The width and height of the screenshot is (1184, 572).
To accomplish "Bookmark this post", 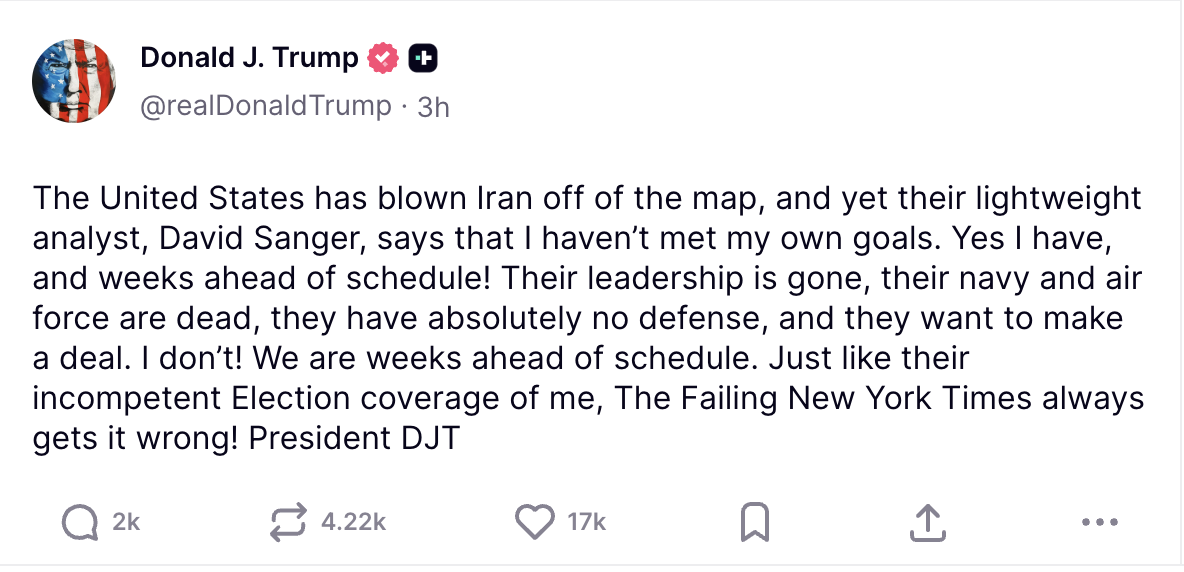I will pos(754,521).
